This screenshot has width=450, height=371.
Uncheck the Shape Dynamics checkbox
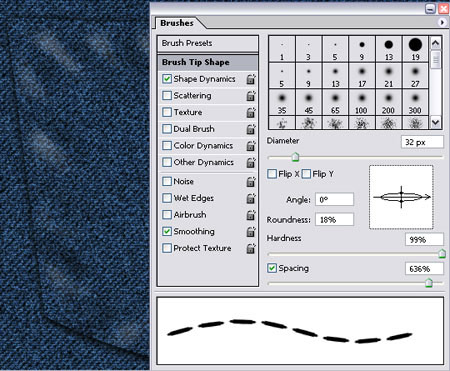point(167,79)
